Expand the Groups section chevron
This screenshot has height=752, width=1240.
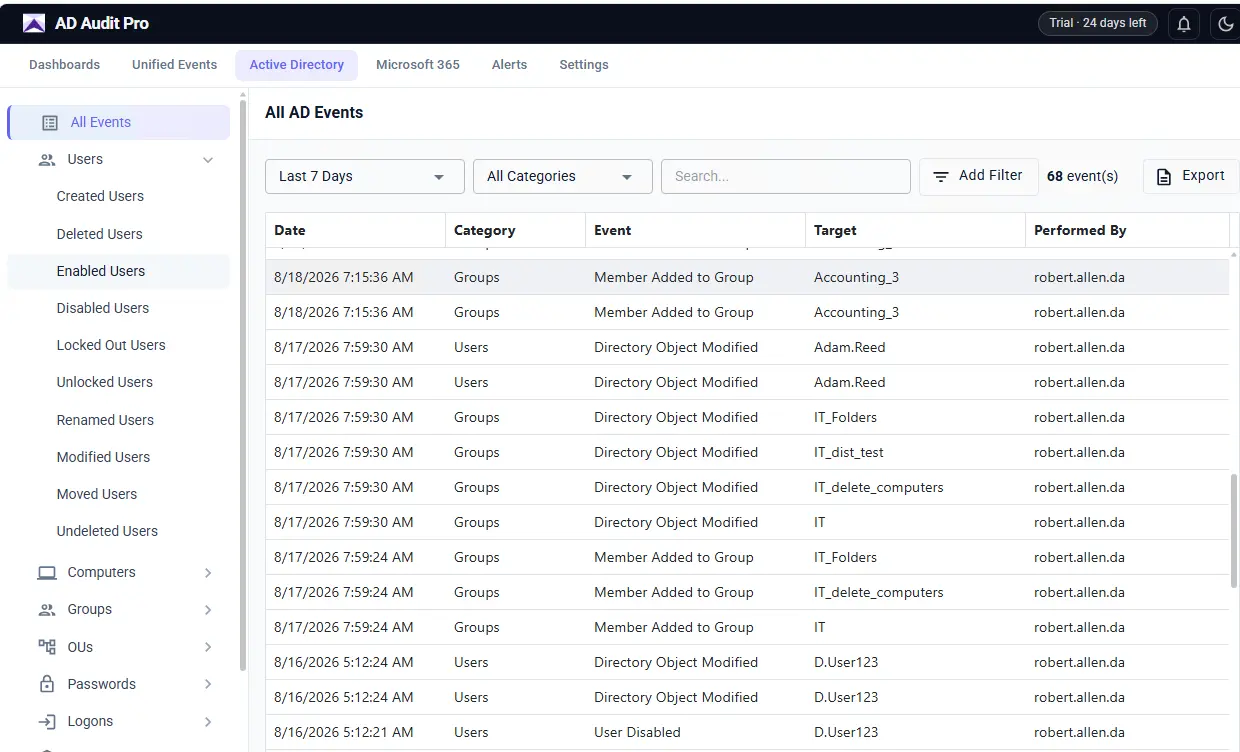pyautogui.click(x=208, y=610)
